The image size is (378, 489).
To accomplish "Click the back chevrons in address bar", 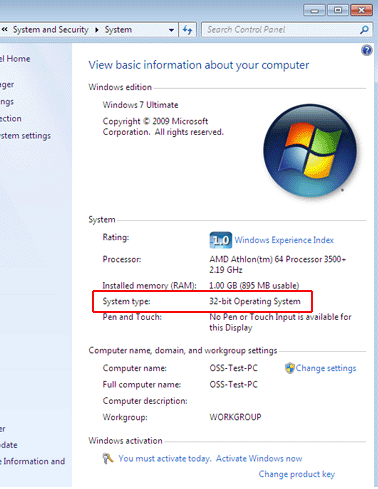I will tap(4, 30).
